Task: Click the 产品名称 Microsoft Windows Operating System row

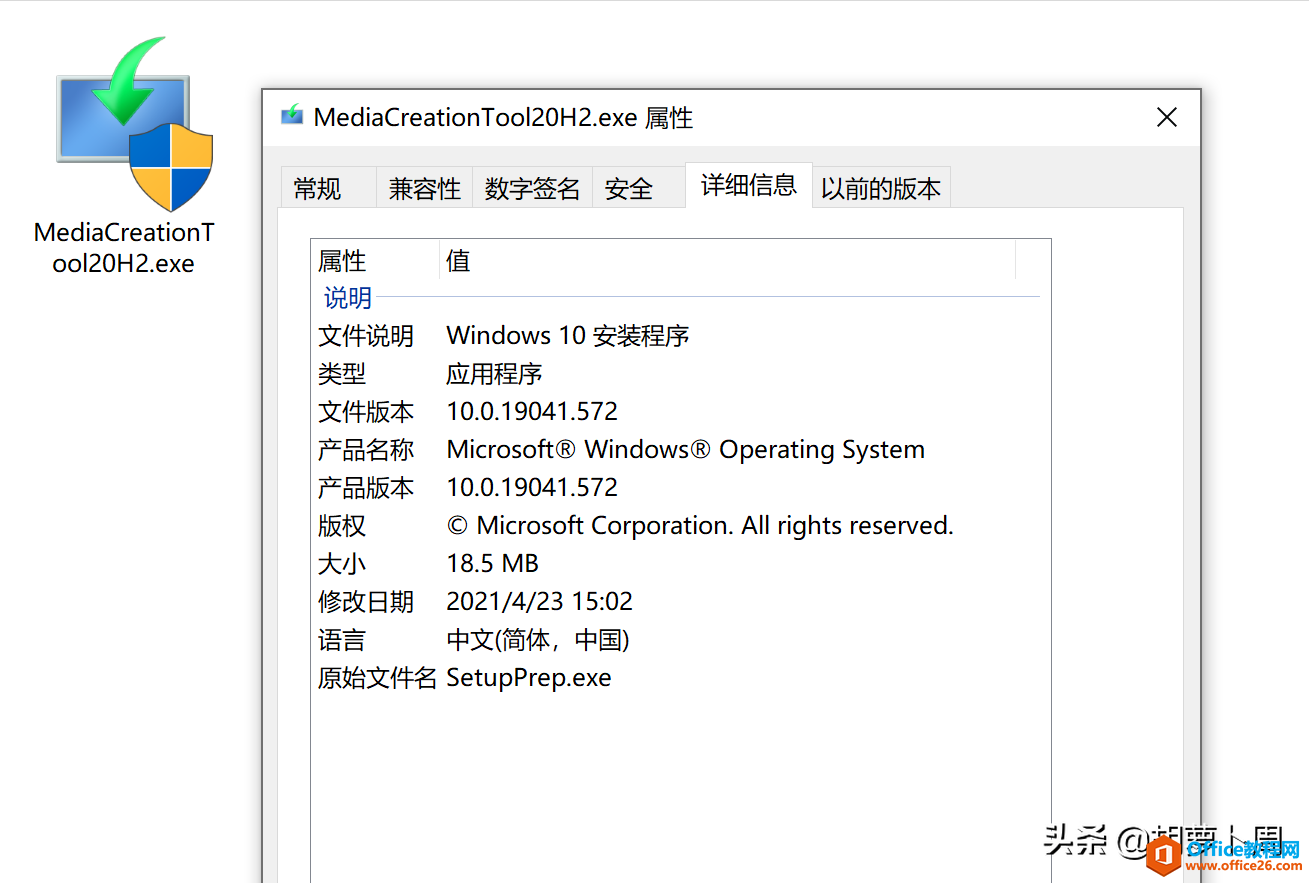Action: click(x=685, y=450)
